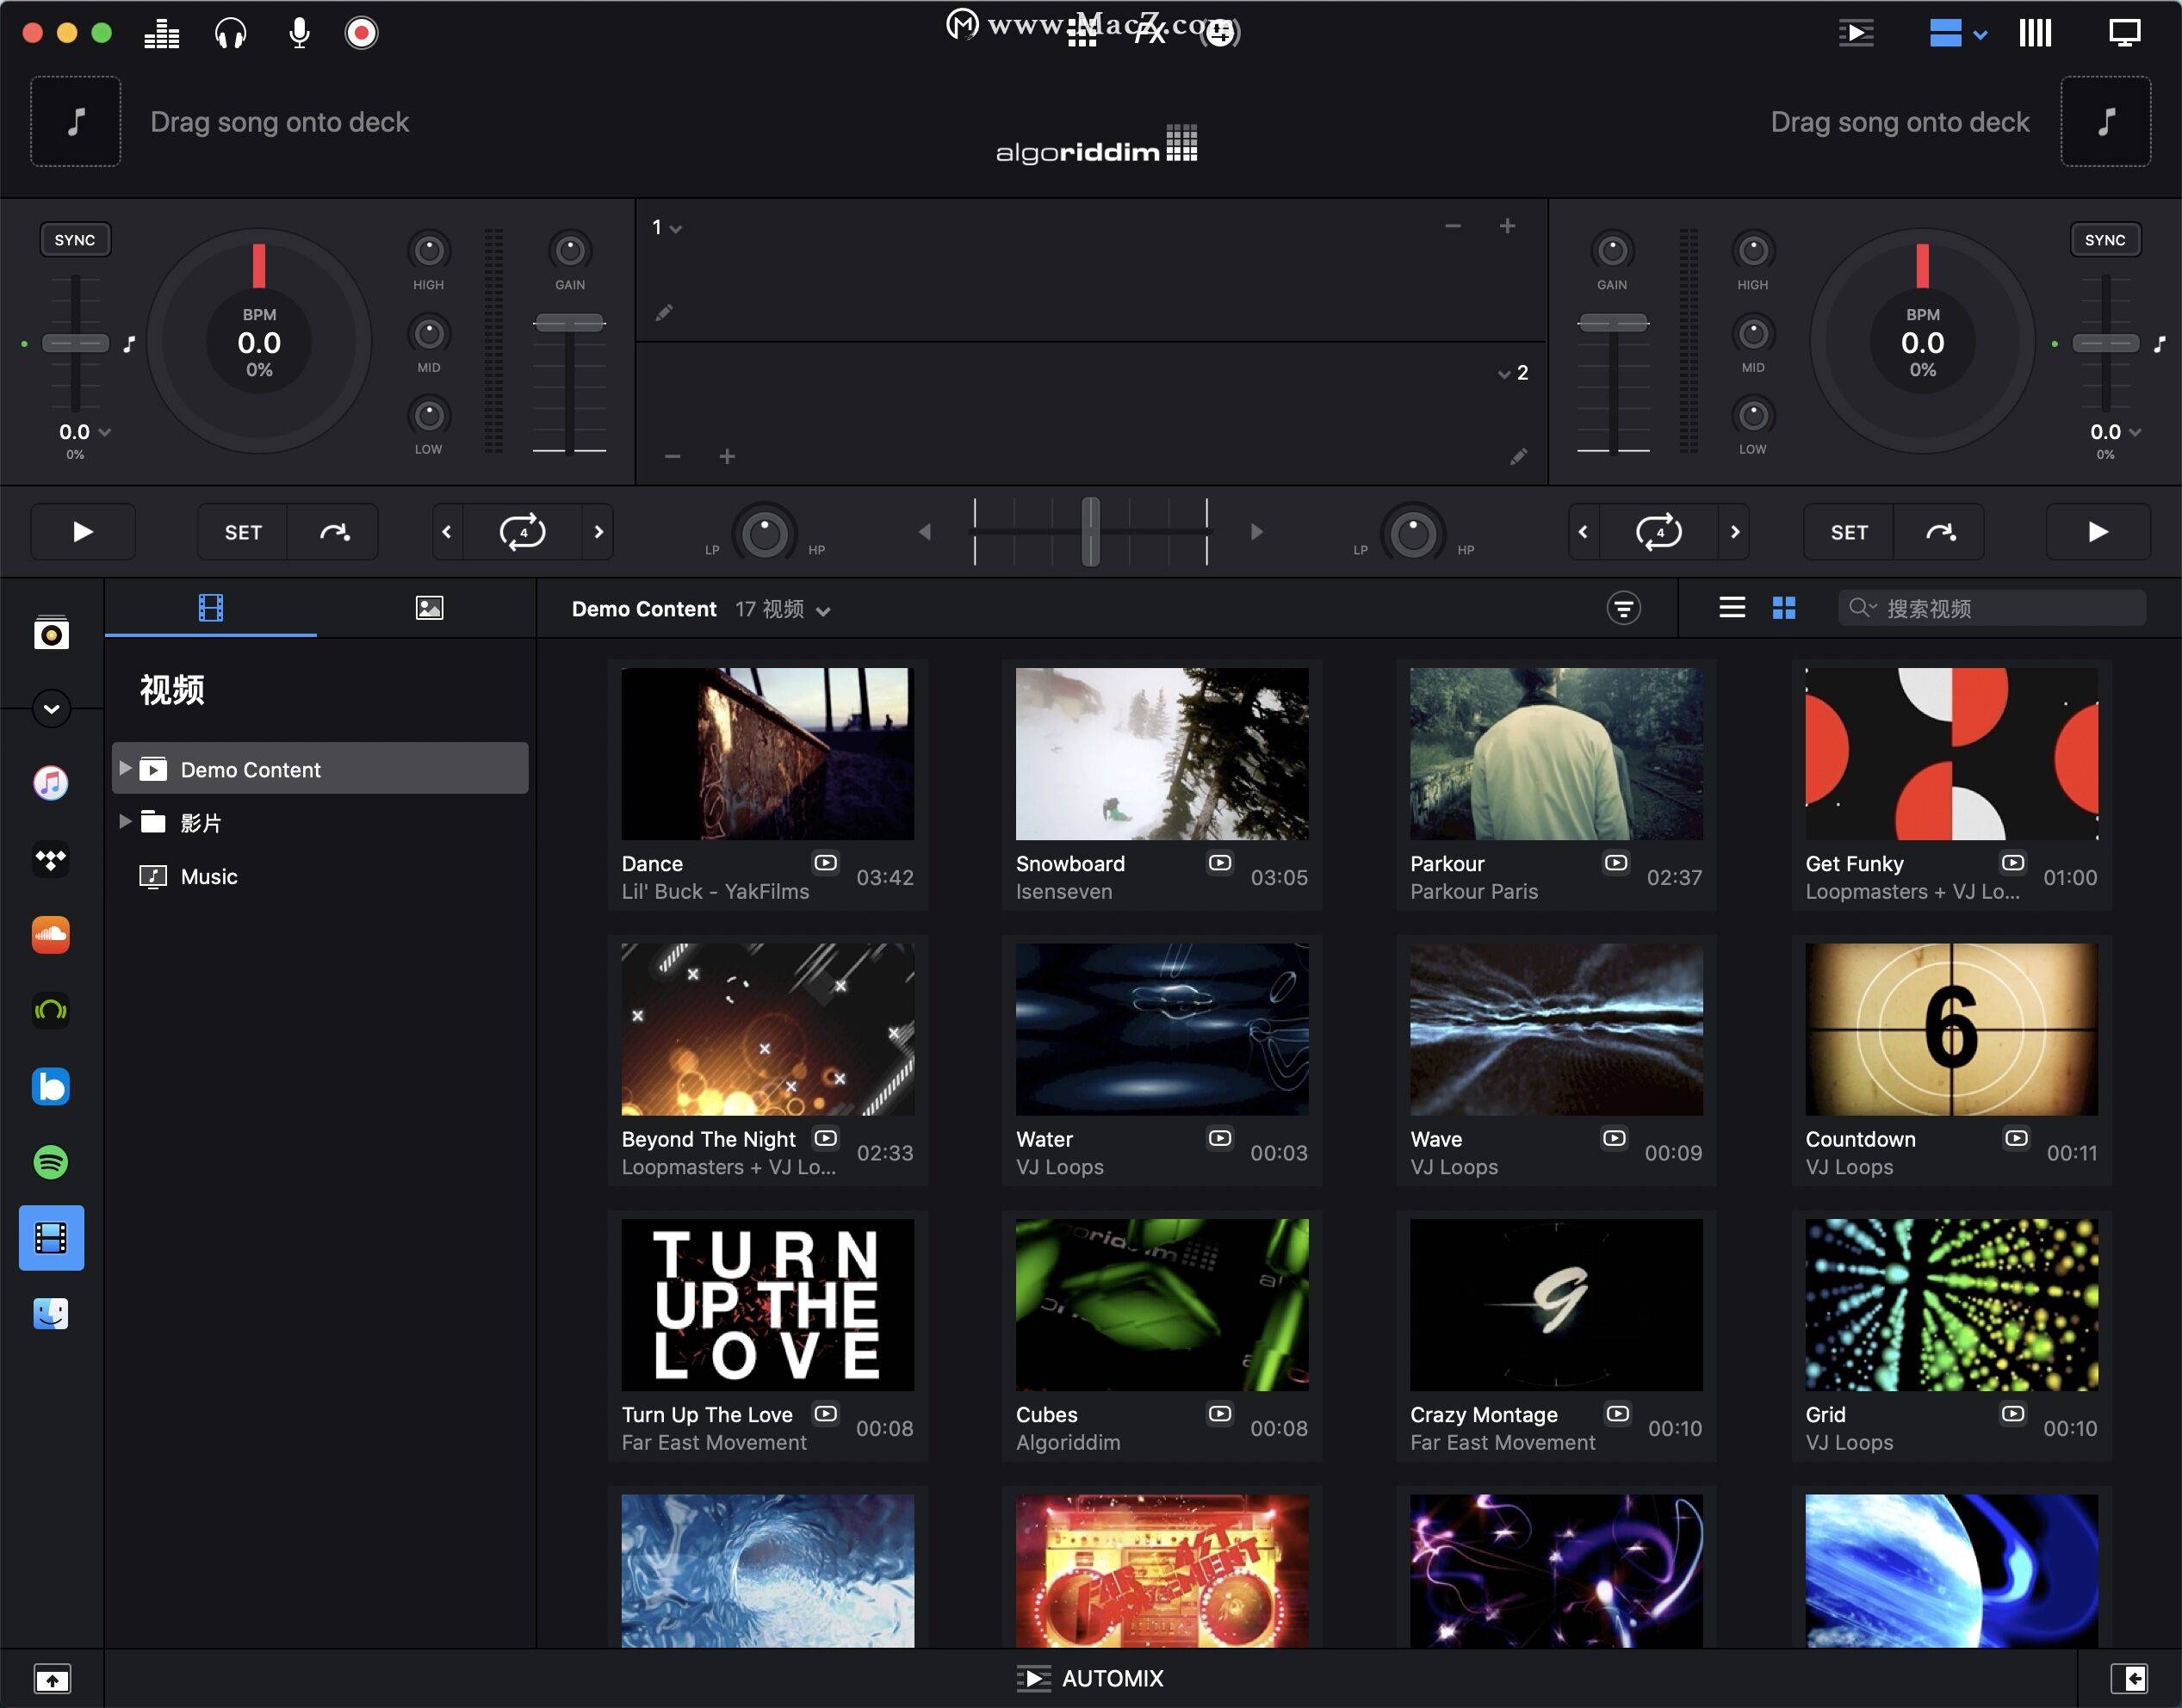Play the right deck
Viewport: 2182px width, 1708px height.
(x=2098, y=532)
